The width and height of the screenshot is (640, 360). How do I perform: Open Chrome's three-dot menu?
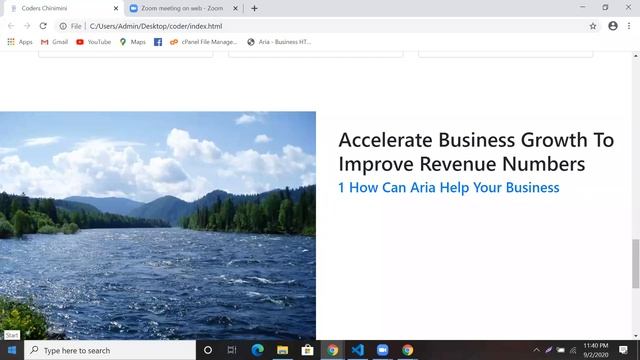click(x=629, y=26)
